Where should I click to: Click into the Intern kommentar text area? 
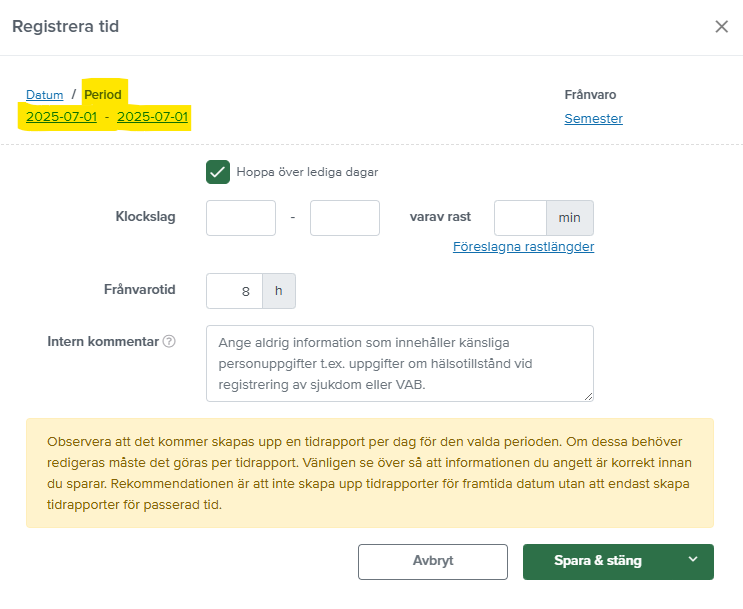click(x=399, y=362)
